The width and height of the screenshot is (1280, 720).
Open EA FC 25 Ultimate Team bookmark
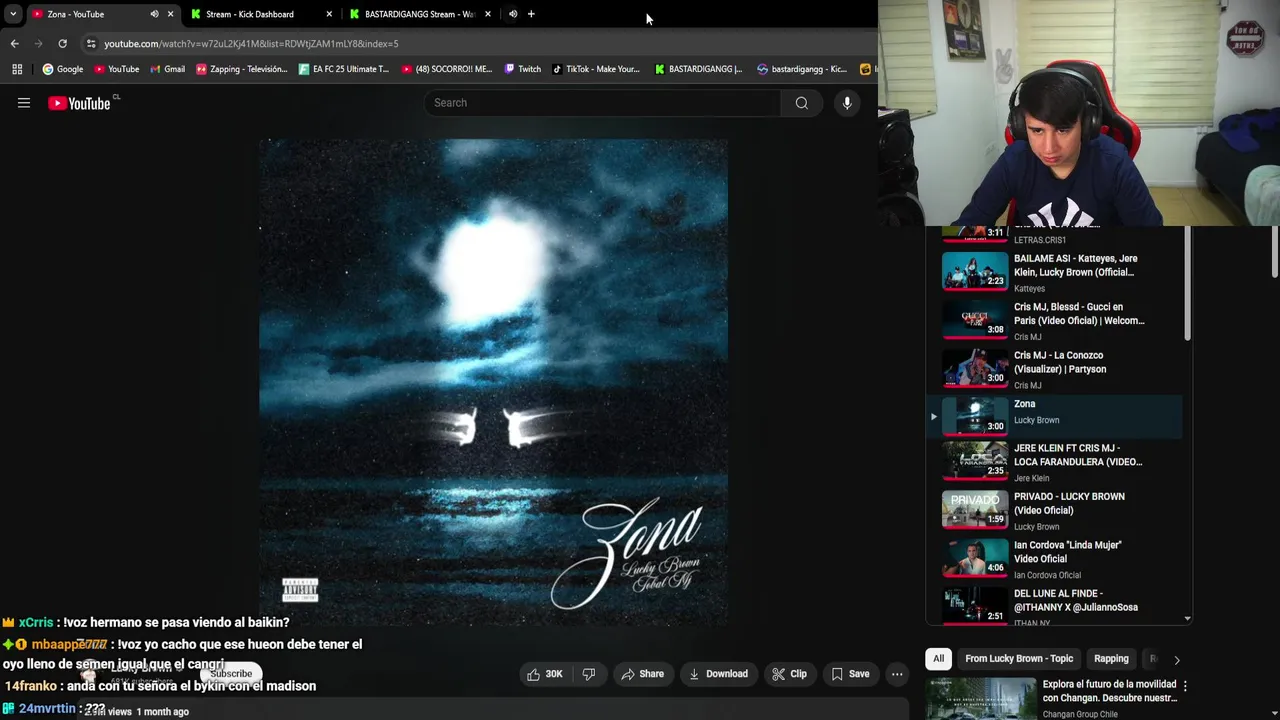click(x=344, y=69)
